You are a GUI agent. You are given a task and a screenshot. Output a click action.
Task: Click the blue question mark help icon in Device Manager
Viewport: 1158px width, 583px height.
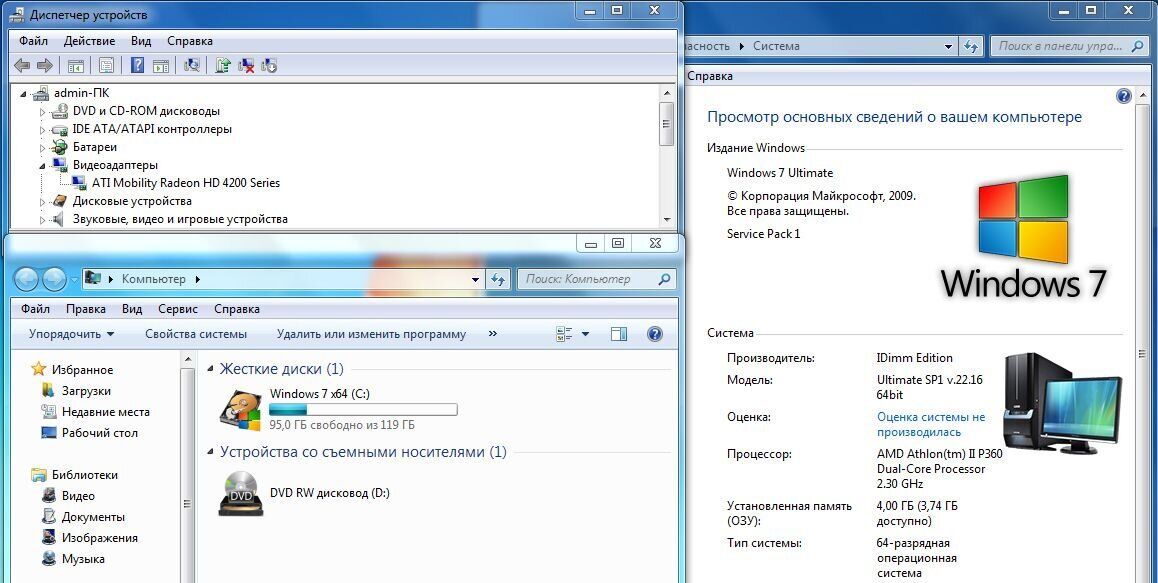[137, 66]
